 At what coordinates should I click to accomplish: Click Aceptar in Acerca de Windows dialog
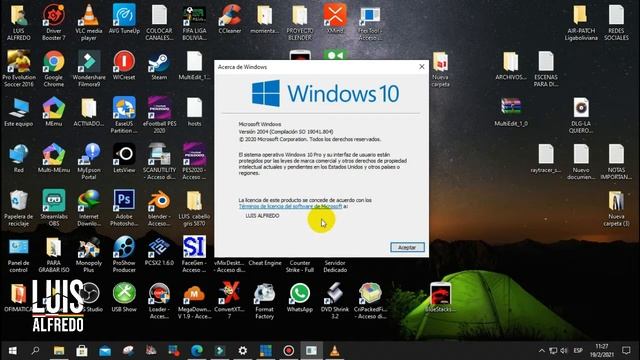pos(407,247)
